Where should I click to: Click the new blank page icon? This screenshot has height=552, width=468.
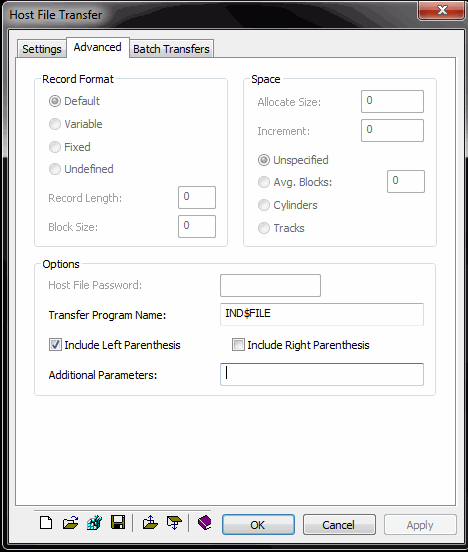point(46,523)
